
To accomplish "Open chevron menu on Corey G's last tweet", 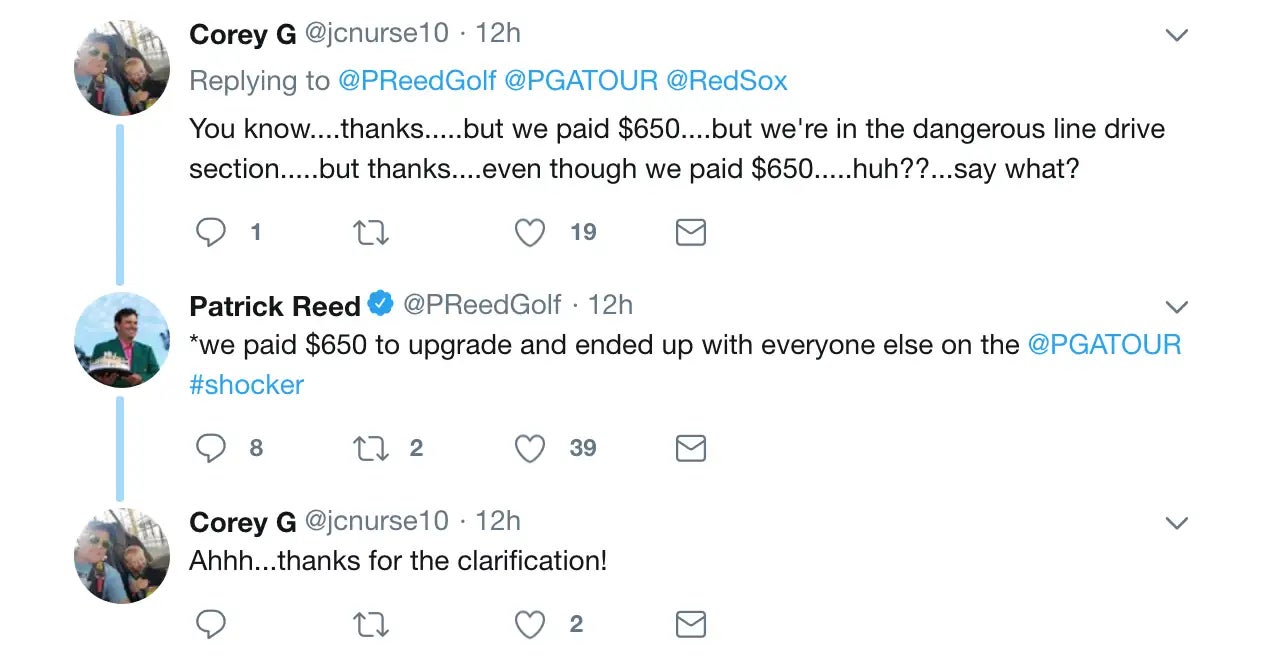I will coord(1177,522).
